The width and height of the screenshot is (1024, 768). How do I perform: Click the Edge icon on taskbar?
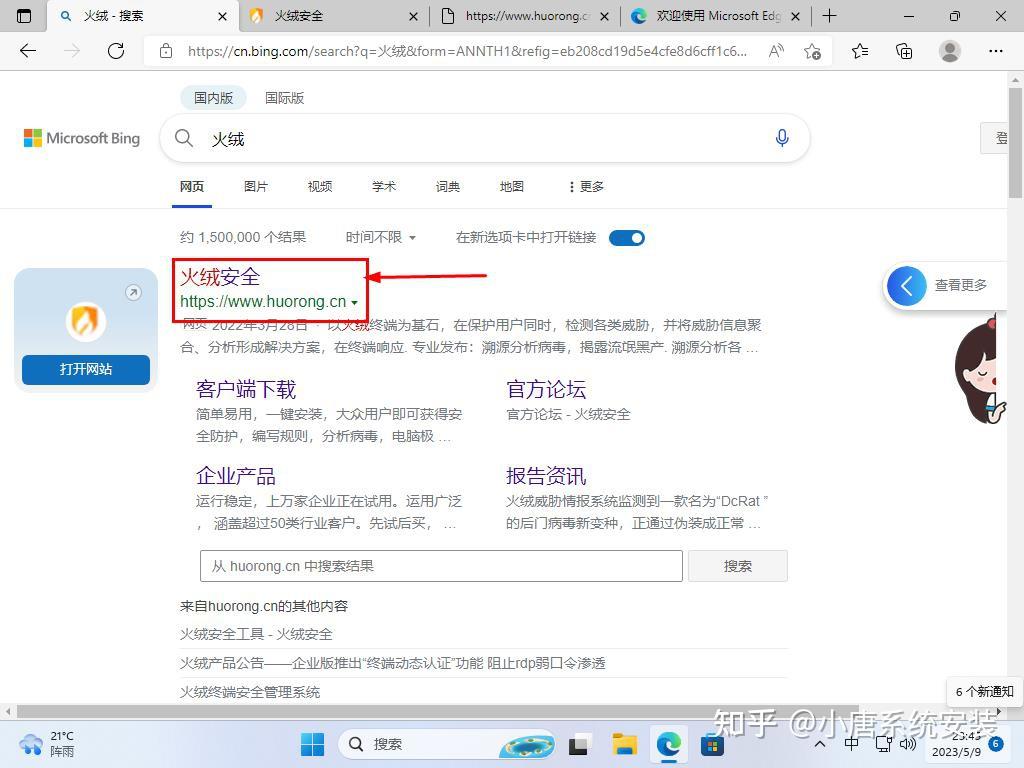669,744
